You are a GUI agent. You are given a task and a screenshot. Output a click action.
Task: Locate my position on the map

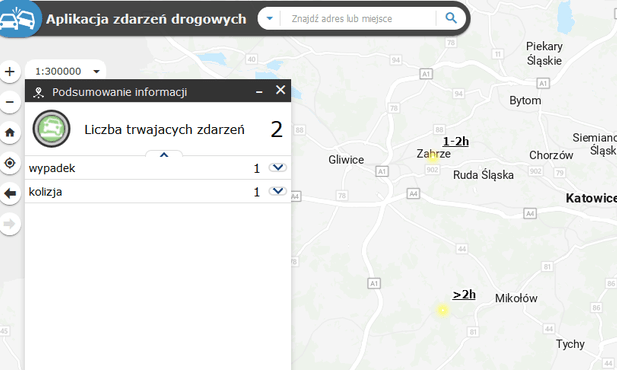pos(10,163)
